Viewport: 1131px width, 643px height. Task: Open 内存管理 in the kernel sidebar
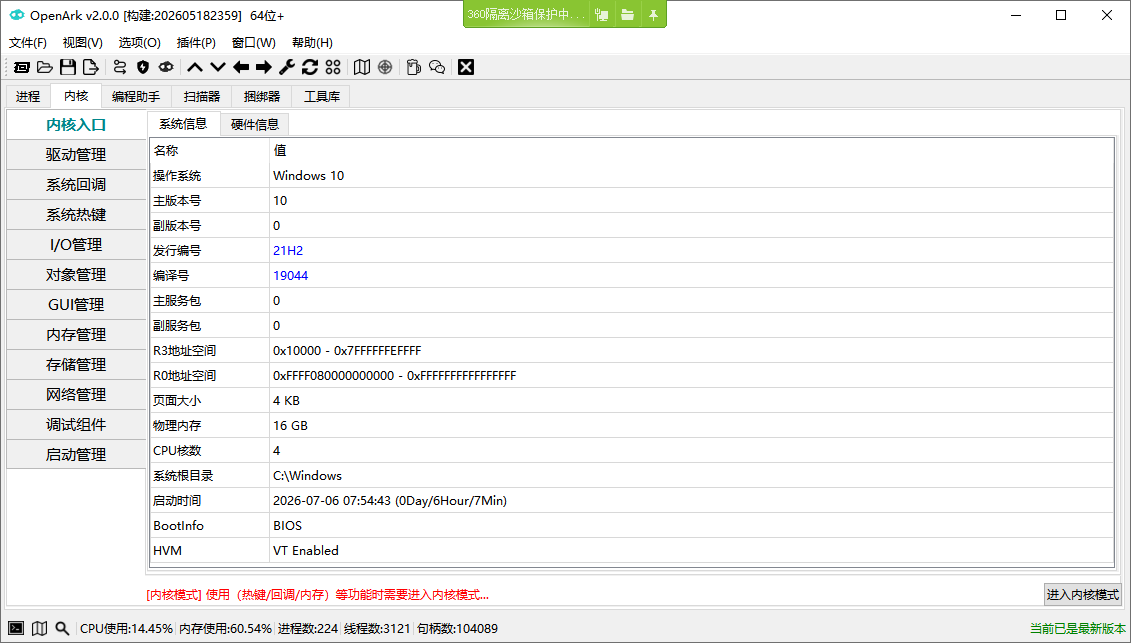(76, 335)
